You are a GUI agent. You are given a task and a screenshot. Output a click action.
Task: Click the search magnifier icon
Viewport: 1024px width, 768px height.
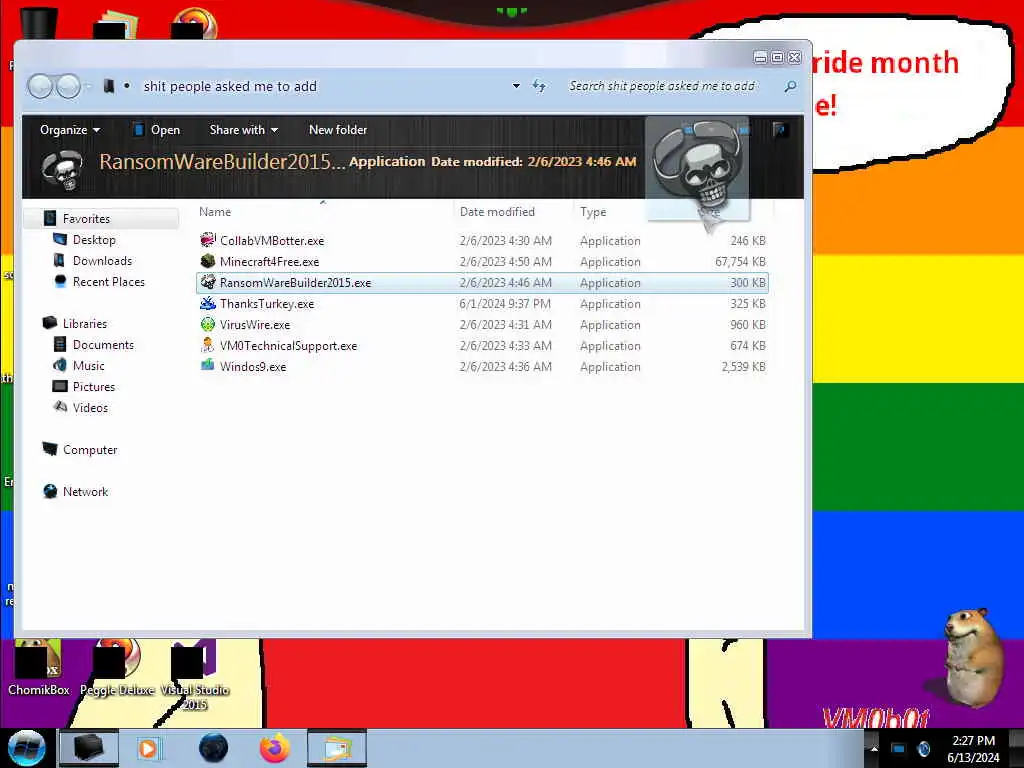790,86
